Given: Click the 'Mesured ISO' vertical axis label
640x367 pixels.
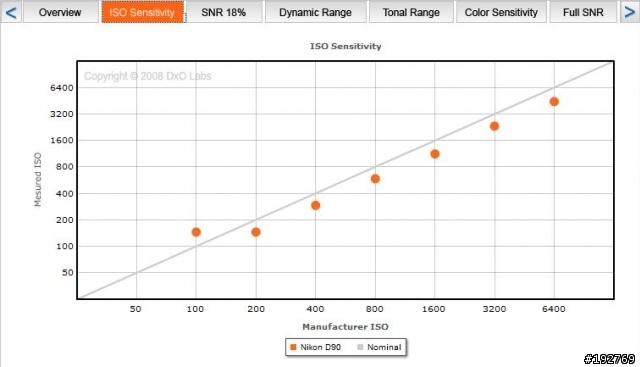Looking at the screenshot, I should (38, 180).
